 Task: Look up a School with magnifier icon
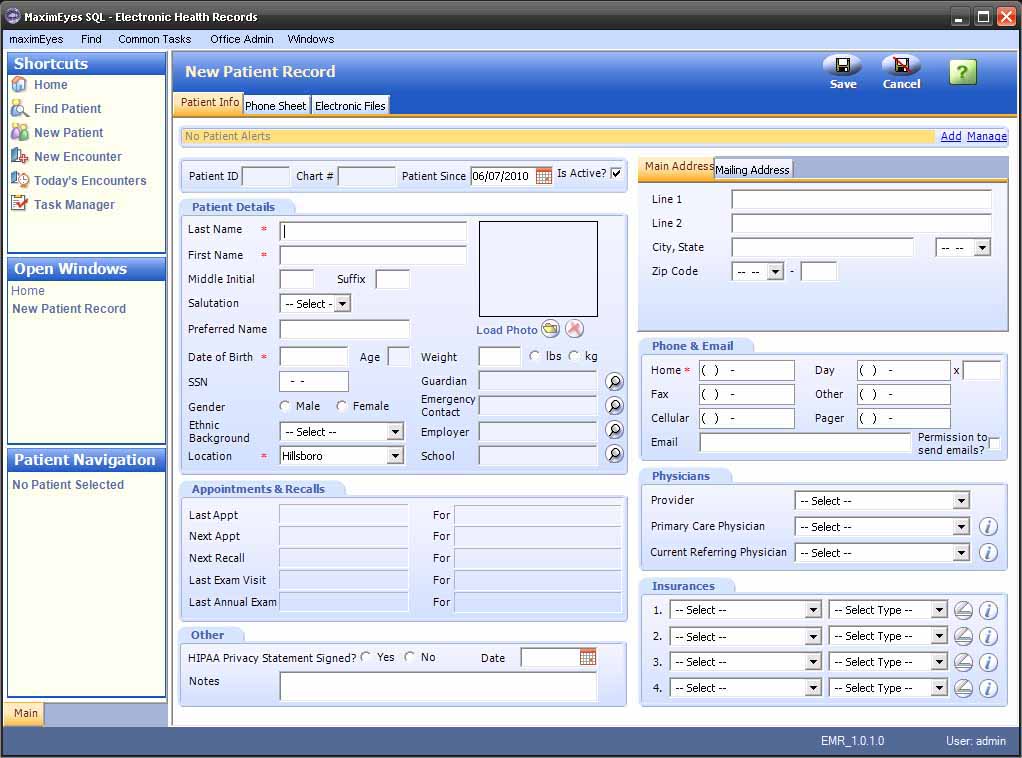click(x=614, y=454)
